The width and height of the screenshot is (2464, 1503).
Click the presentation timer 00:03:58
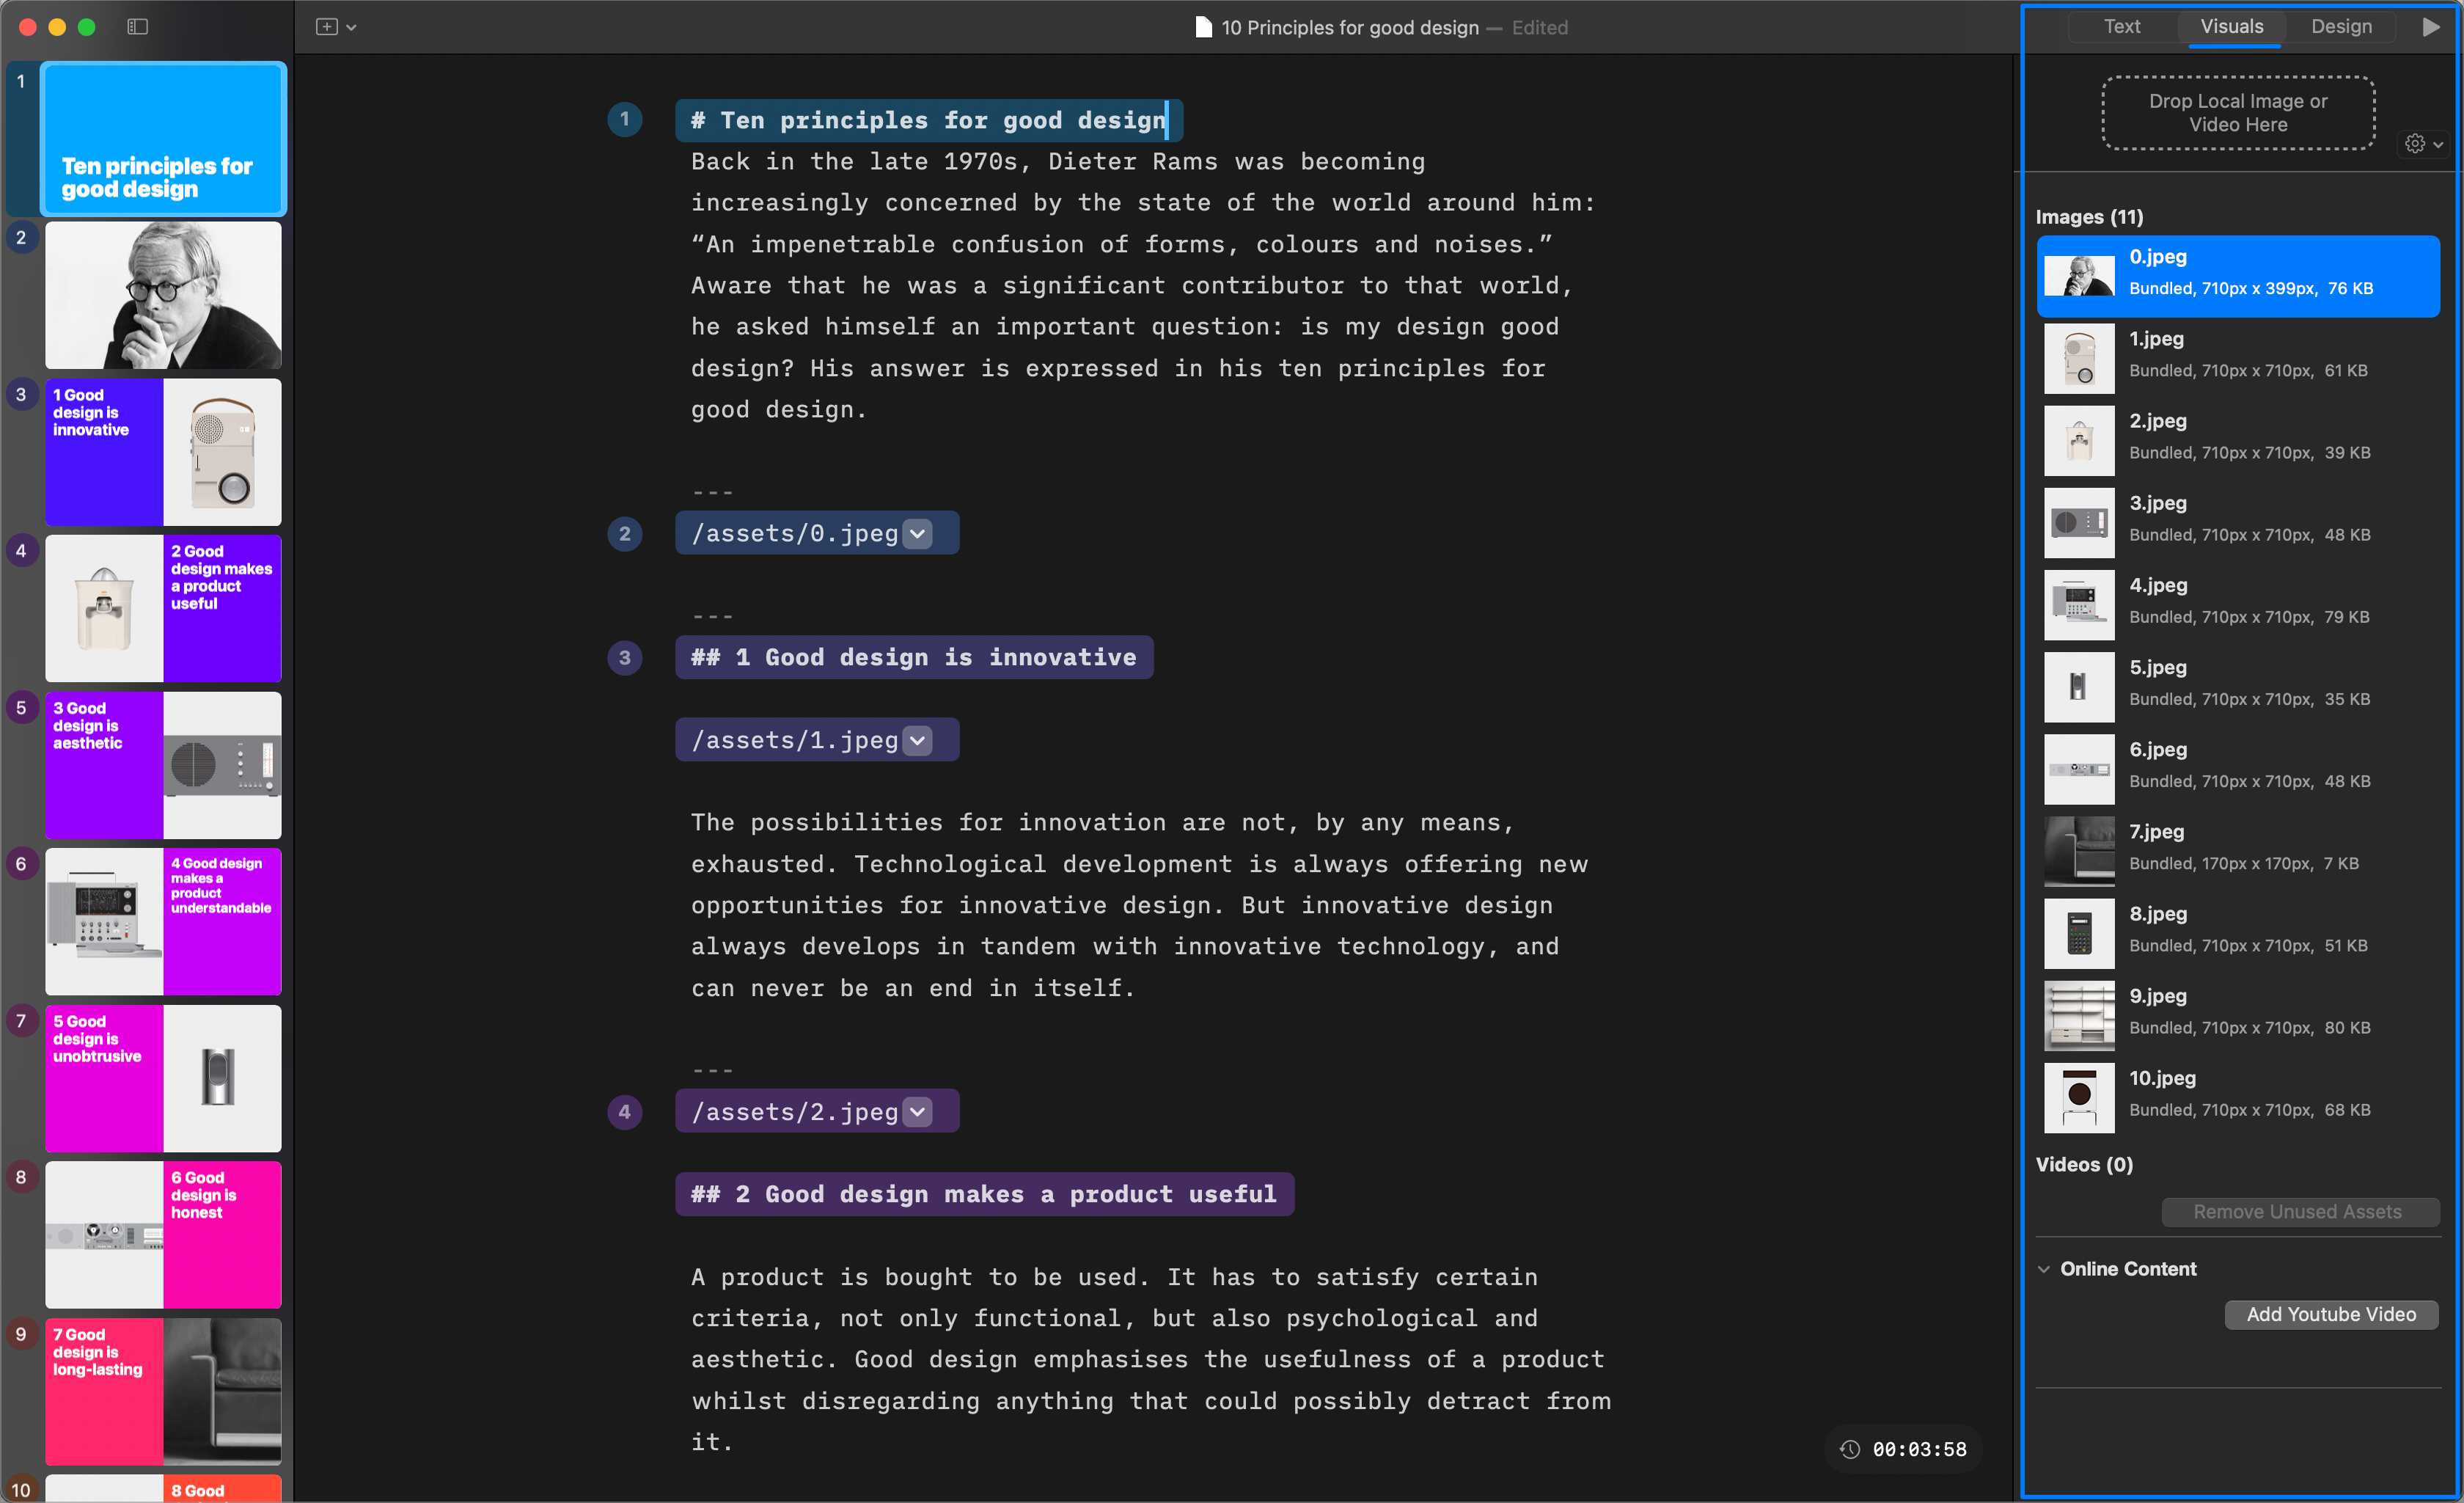[1919, 1449]
